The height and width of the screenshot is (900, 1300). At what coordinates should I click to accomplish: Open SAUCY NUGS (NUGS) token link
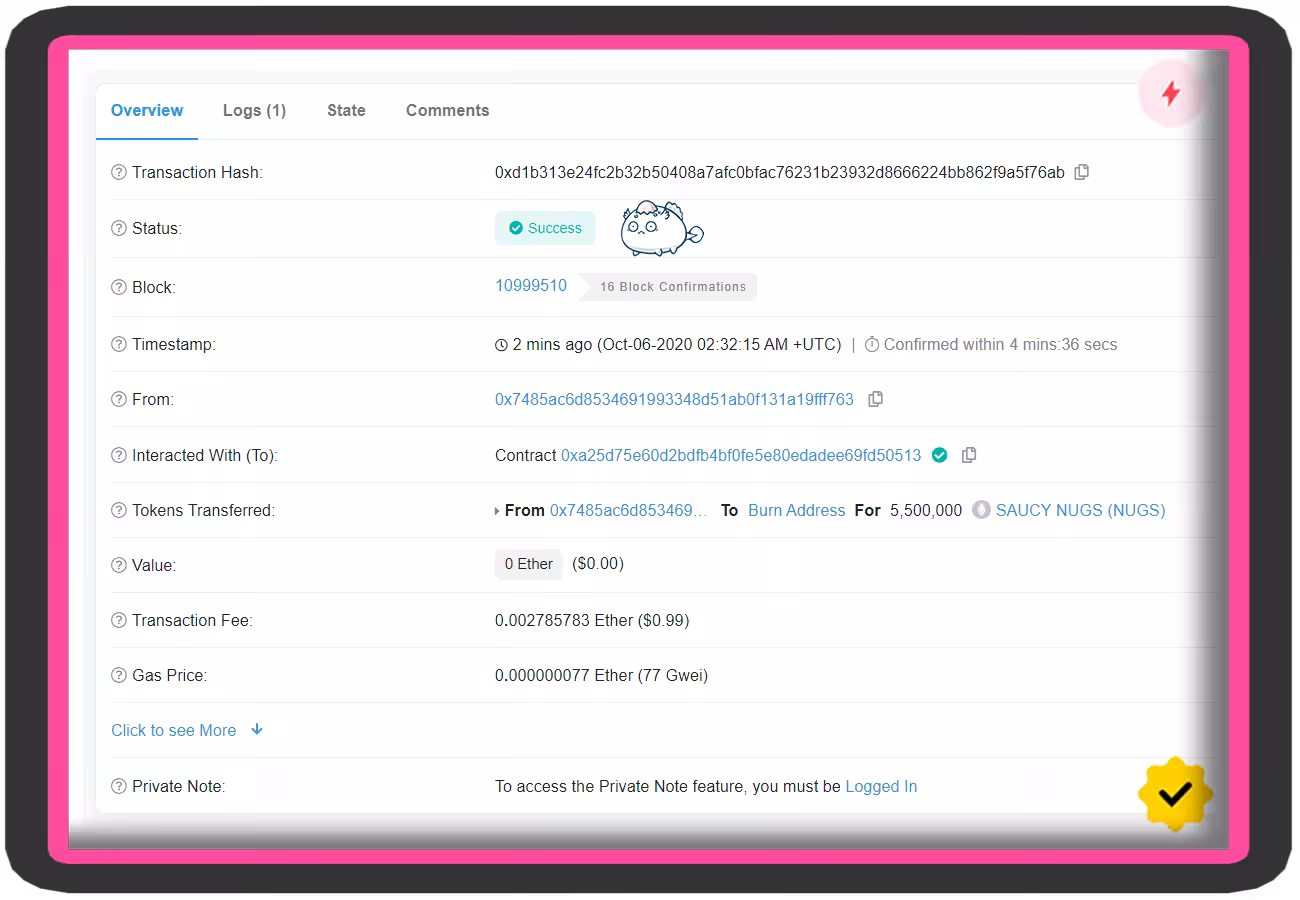[x=1080, y=510]
